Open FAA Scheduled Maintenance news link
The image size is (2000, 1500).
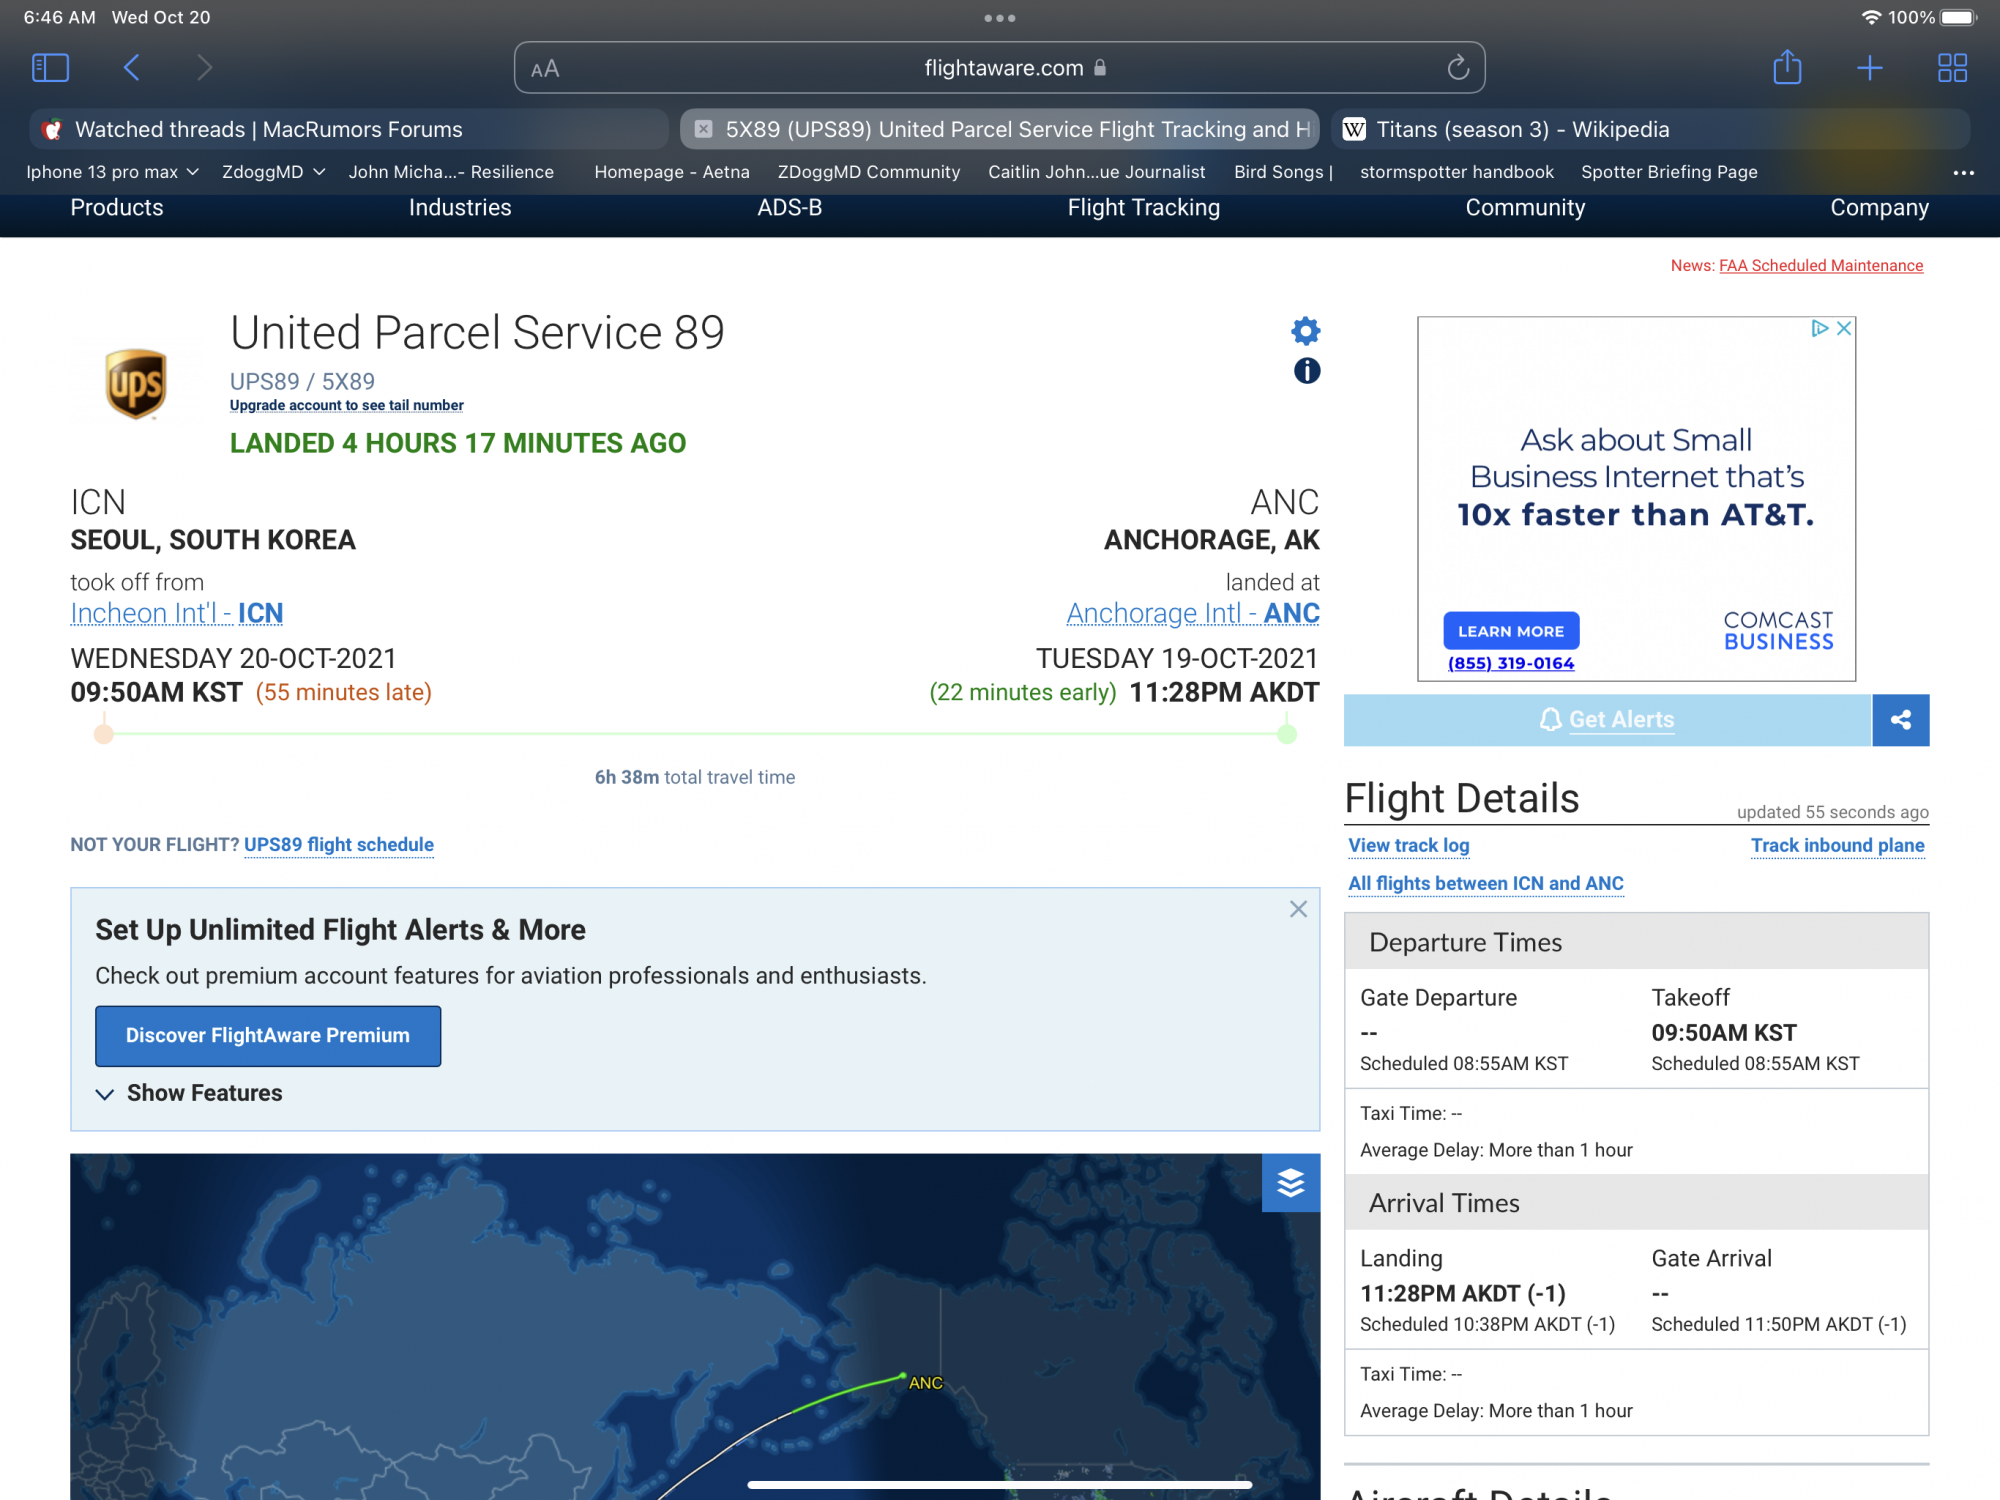[1821, 265]
